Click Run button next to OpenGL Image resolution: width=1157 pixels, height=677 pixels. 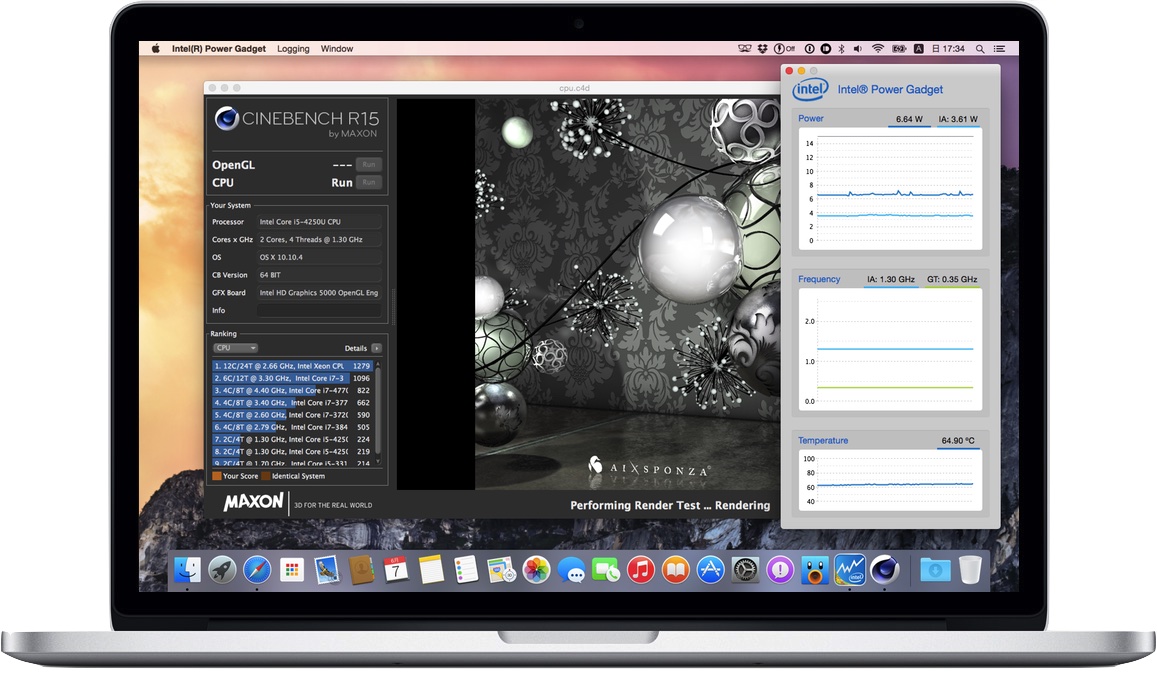[369, 165]
